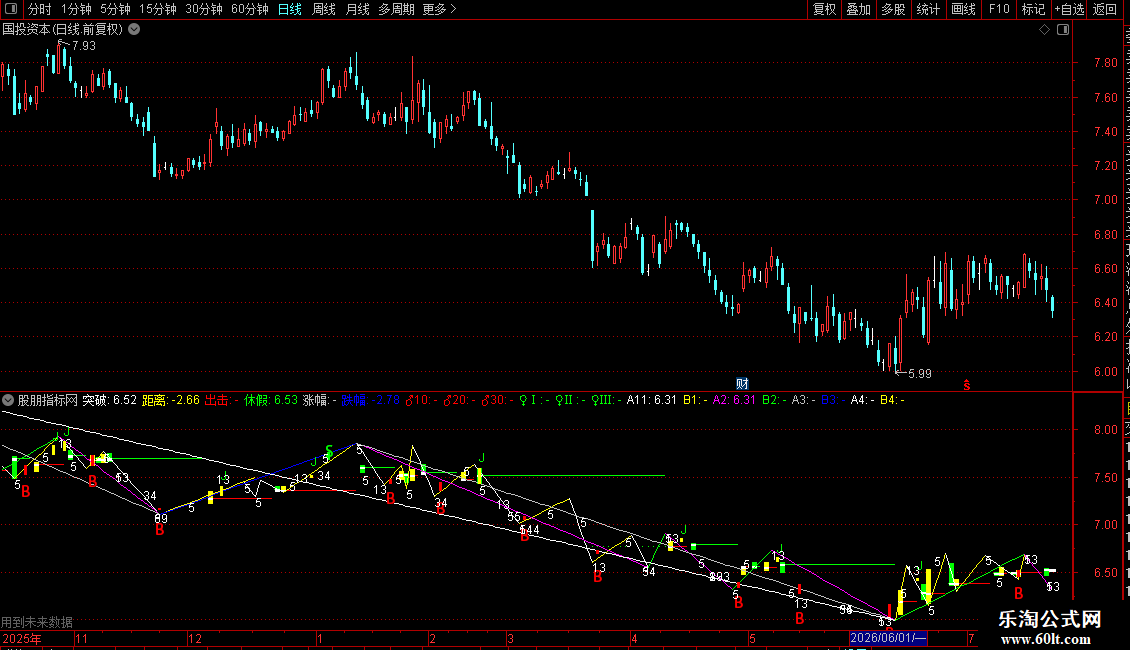This screenshot has height=650, width=1130.
Task: Select the 日线 daily period tab
Action: [290, 9]
